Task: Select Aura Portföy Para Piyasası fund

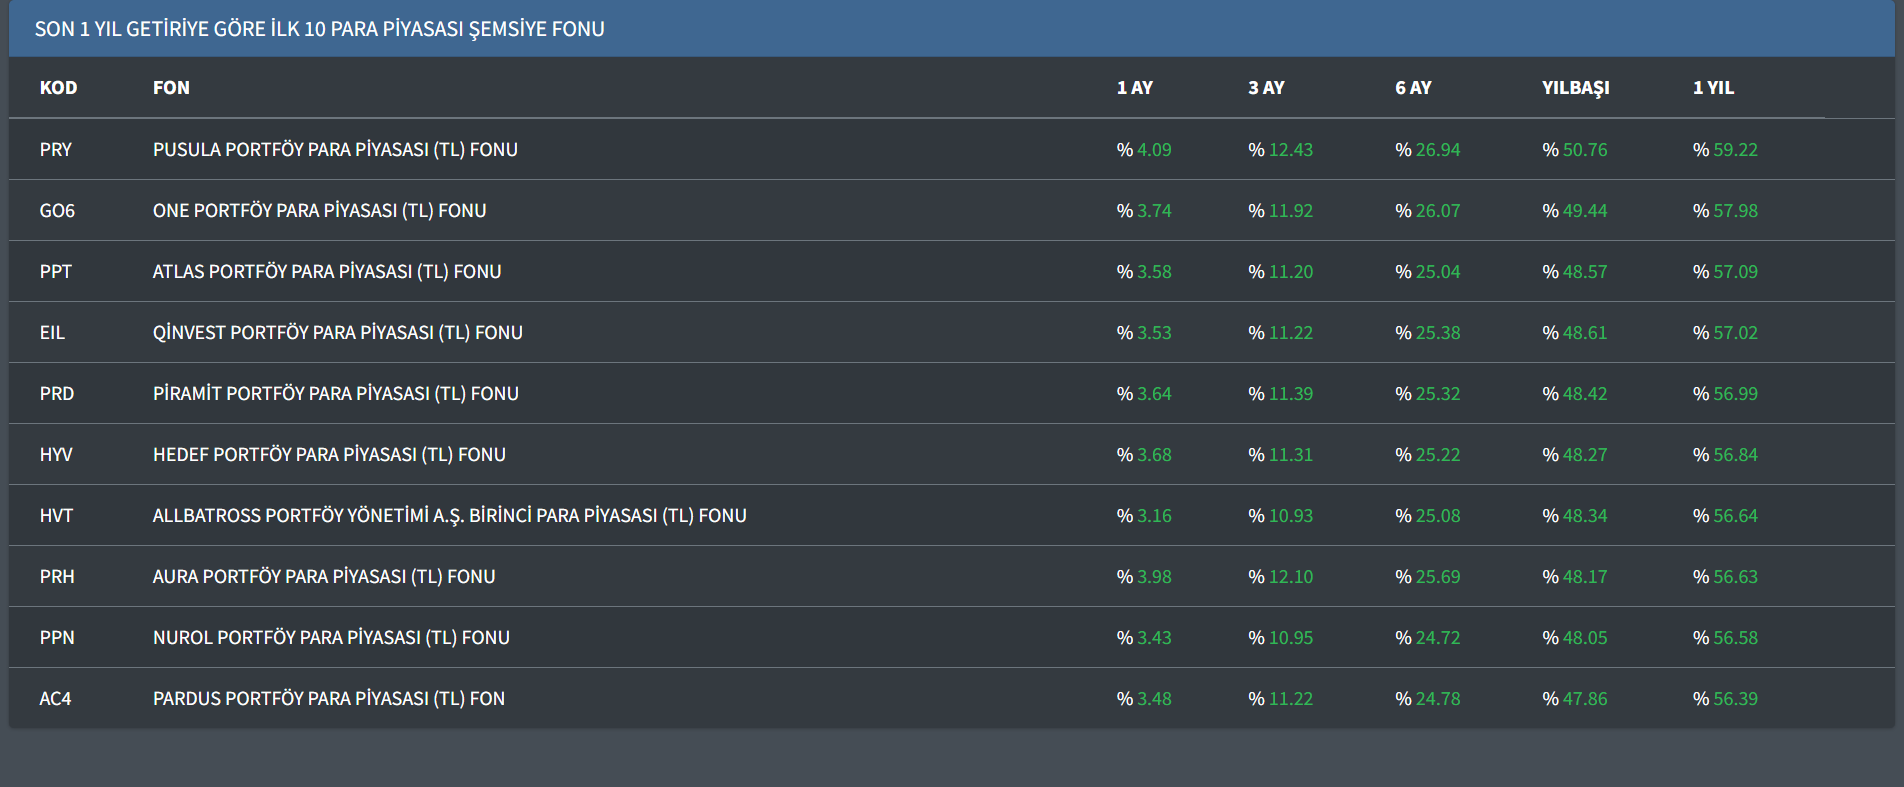Action: click(x=324, y=577)
